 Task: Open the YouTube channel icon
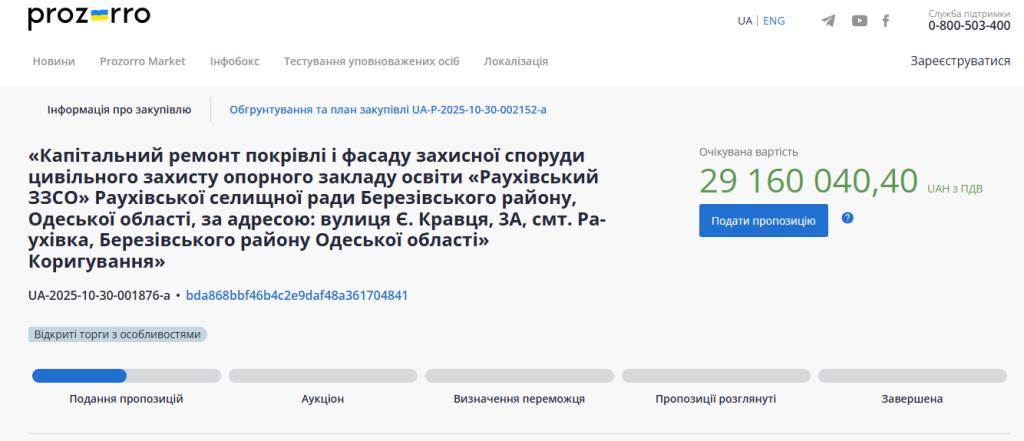click(859, 21)
